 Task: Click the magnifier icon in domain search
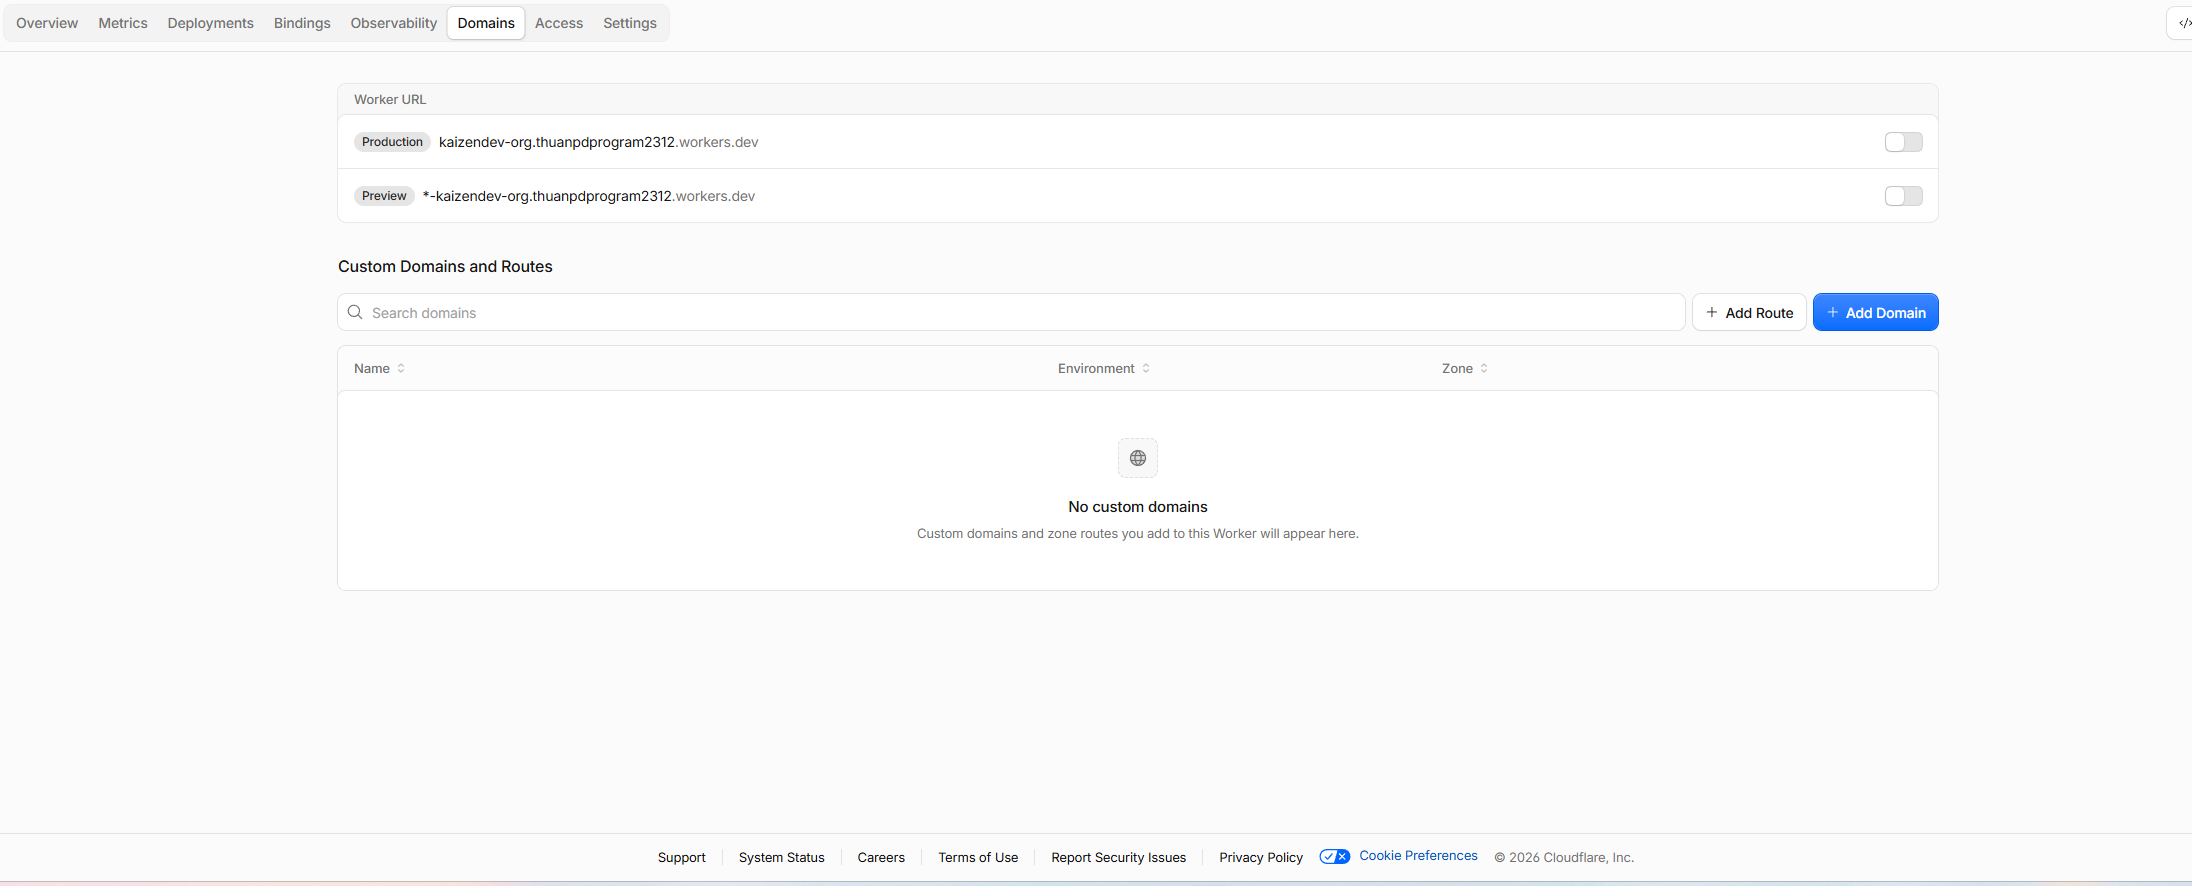(355, 312)
